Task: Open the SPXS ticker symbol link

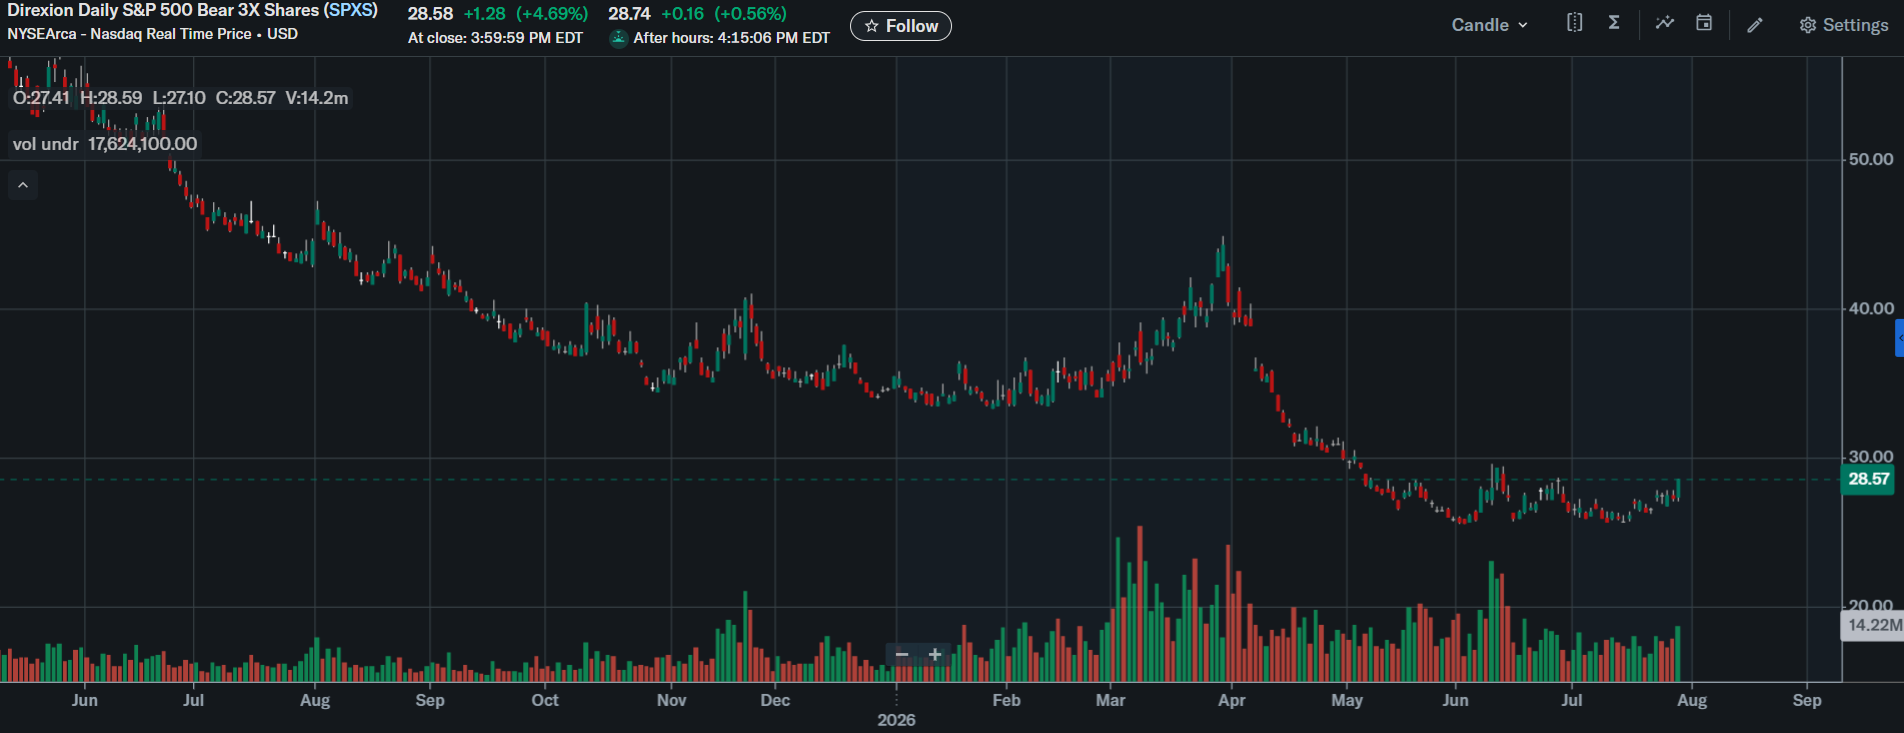Action: click(350, 10)
